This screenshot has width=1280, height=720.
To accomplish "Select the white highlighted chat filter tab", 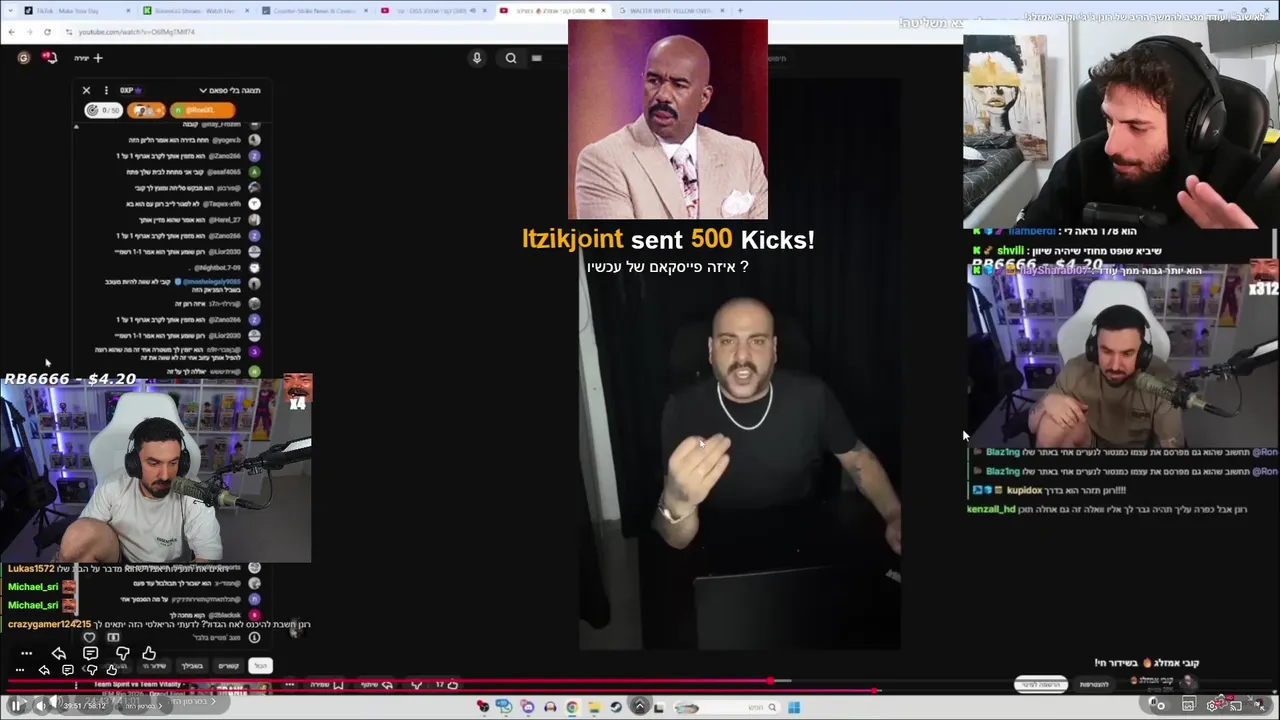I will (x=260, y=665).
